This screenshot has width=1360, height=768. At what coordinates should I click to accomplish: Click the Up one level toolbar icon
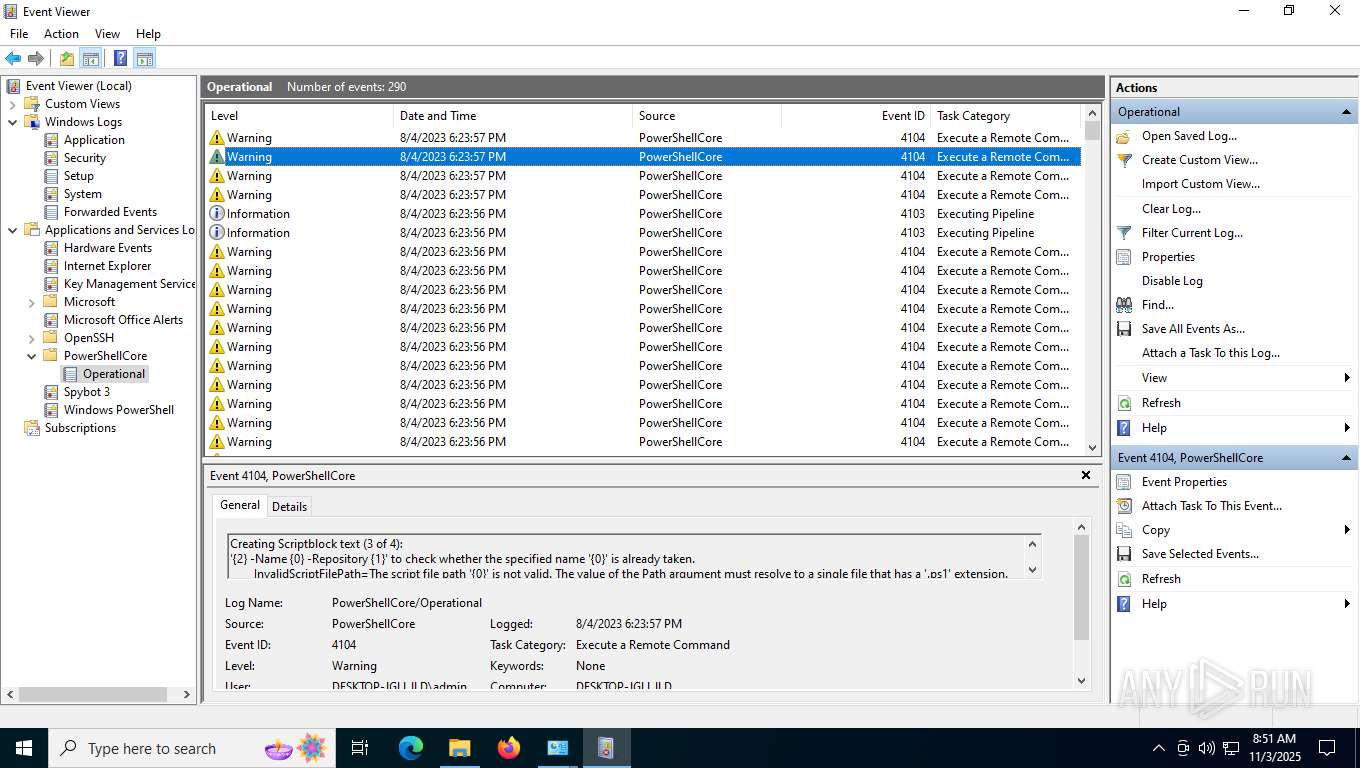click(x=67, y=58)
